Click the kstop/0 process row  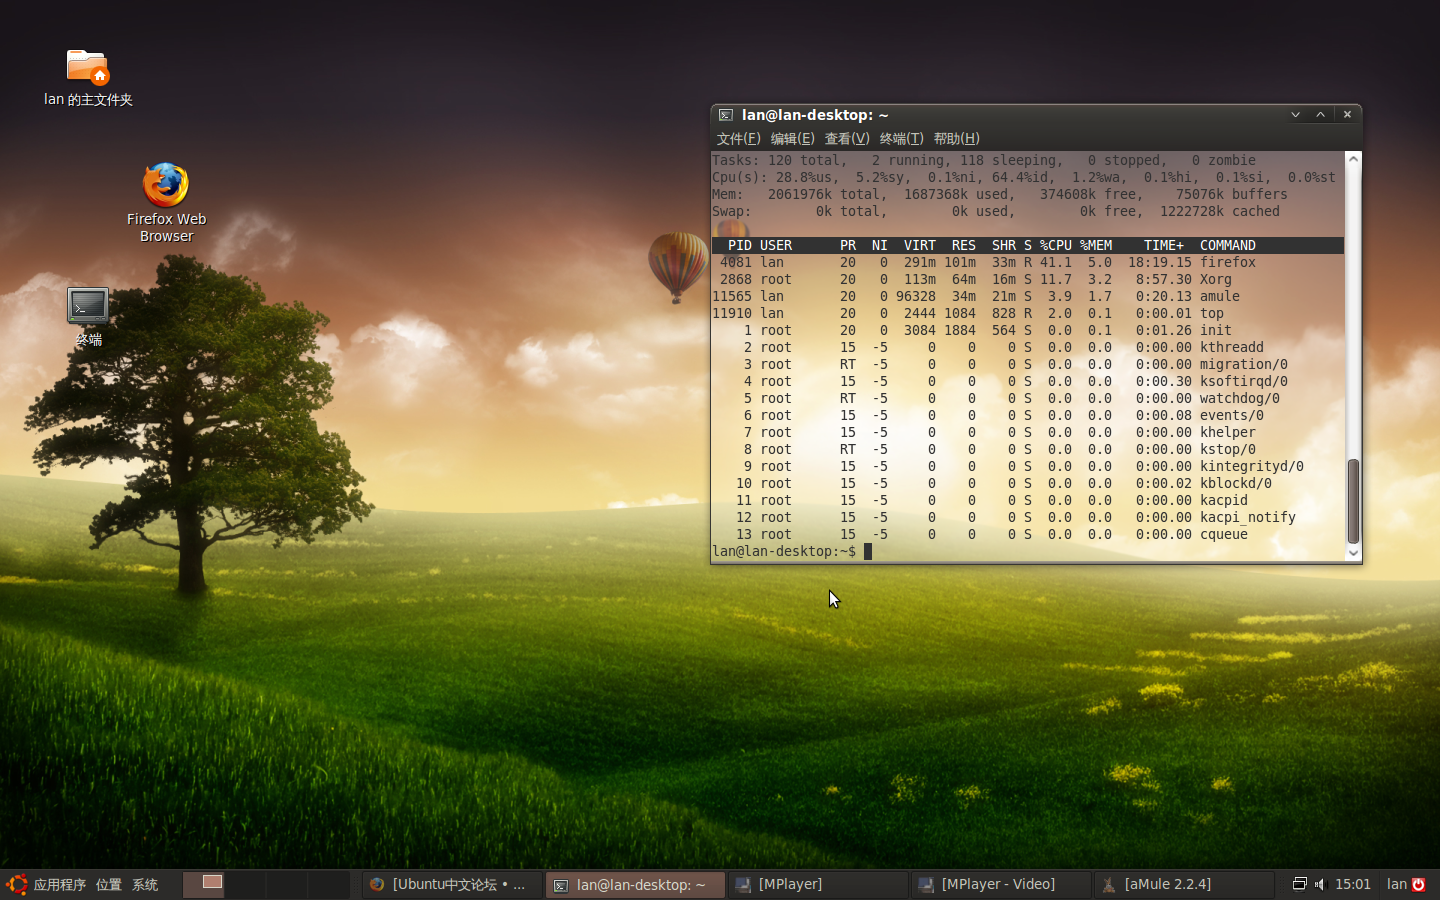click(x=1027, y=449)
